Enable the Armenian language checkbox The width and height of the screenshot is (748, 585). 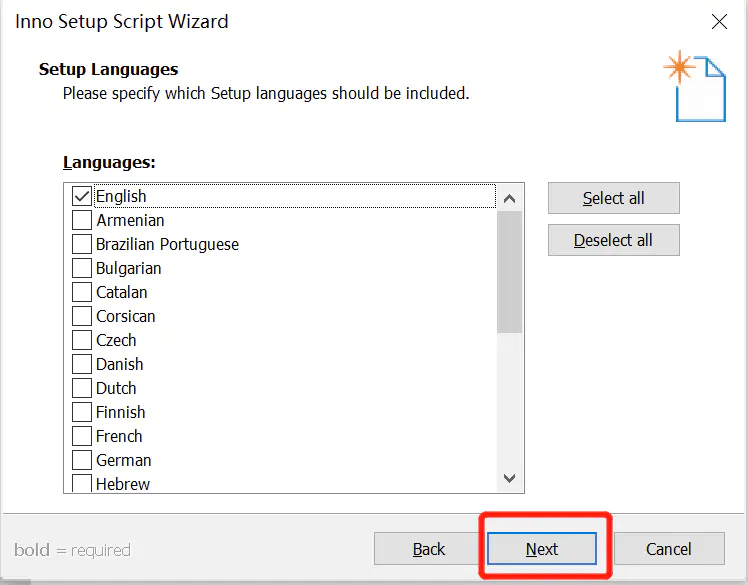tap(82, 220)
